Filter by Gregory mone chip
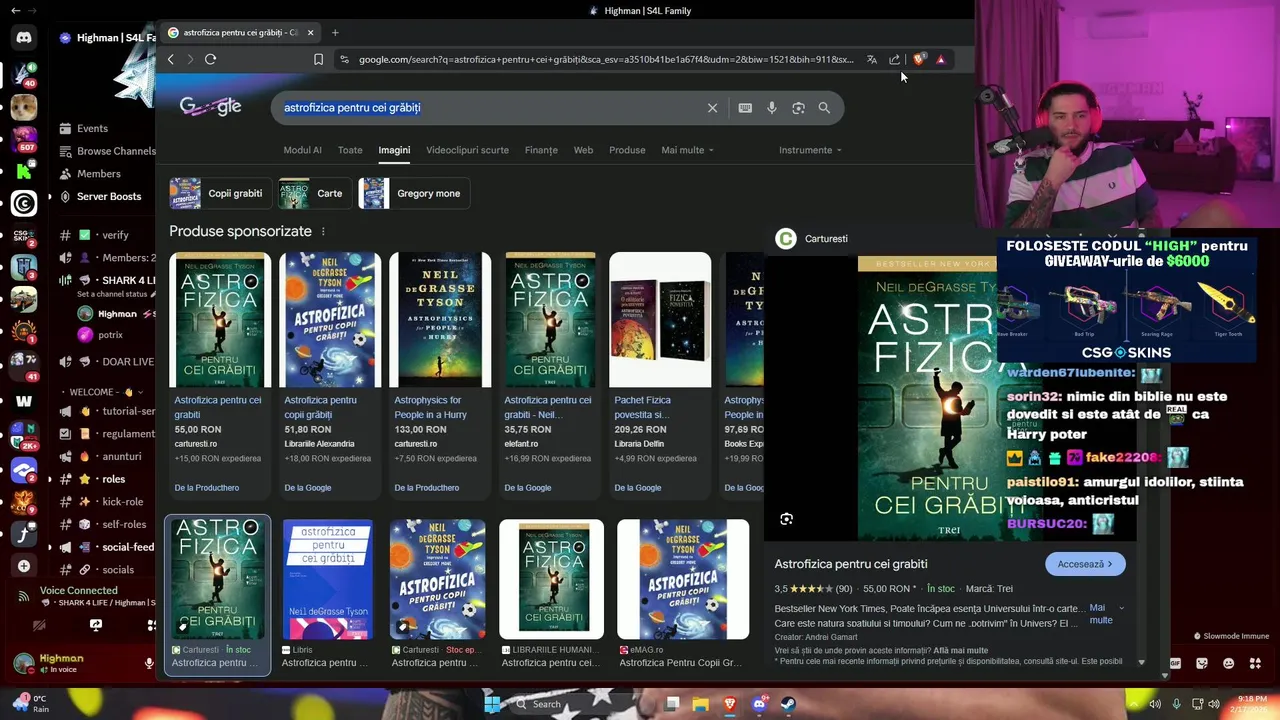1280x720 pixels. click(x=415, y=193)
